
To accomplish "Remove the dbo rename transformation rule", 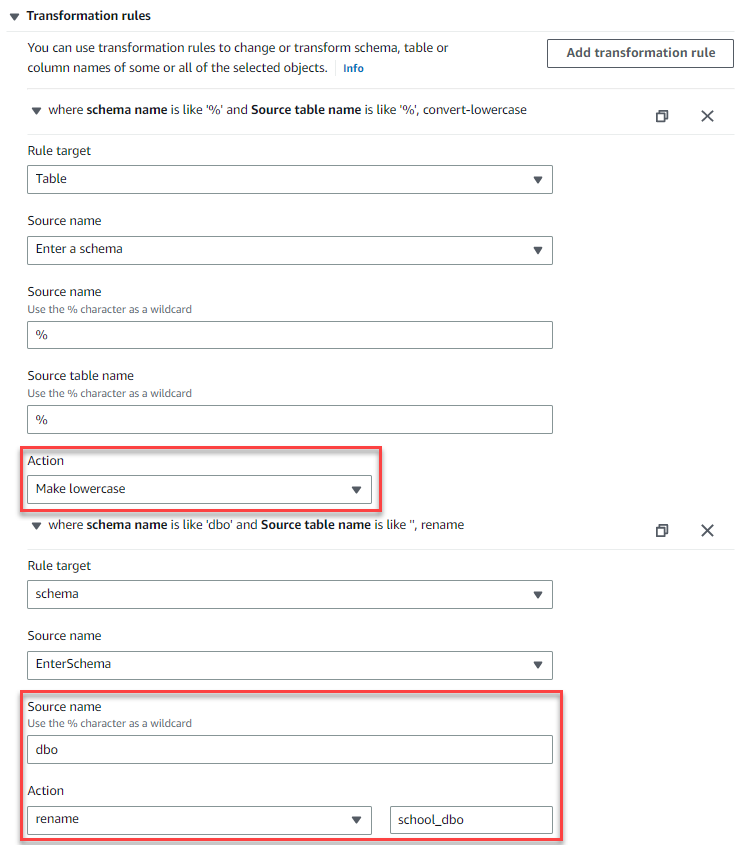I will [x=707, y=531].
